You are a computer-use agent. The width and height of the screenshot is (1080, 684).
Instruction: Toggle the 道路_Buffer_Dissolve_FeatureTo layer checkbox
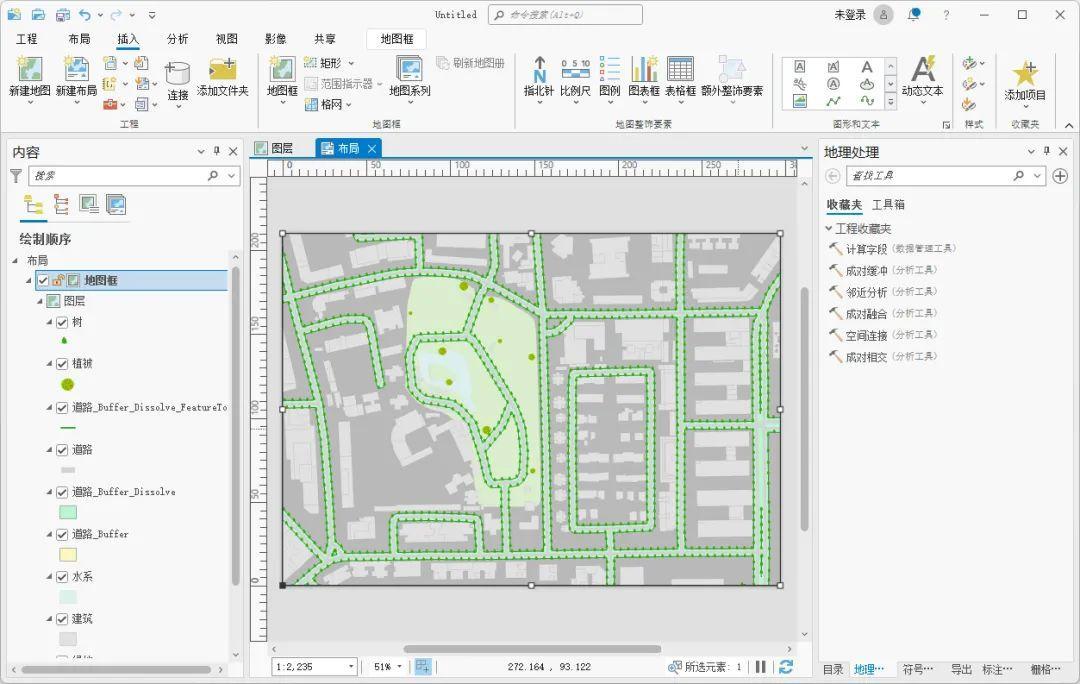coord(62,408)
